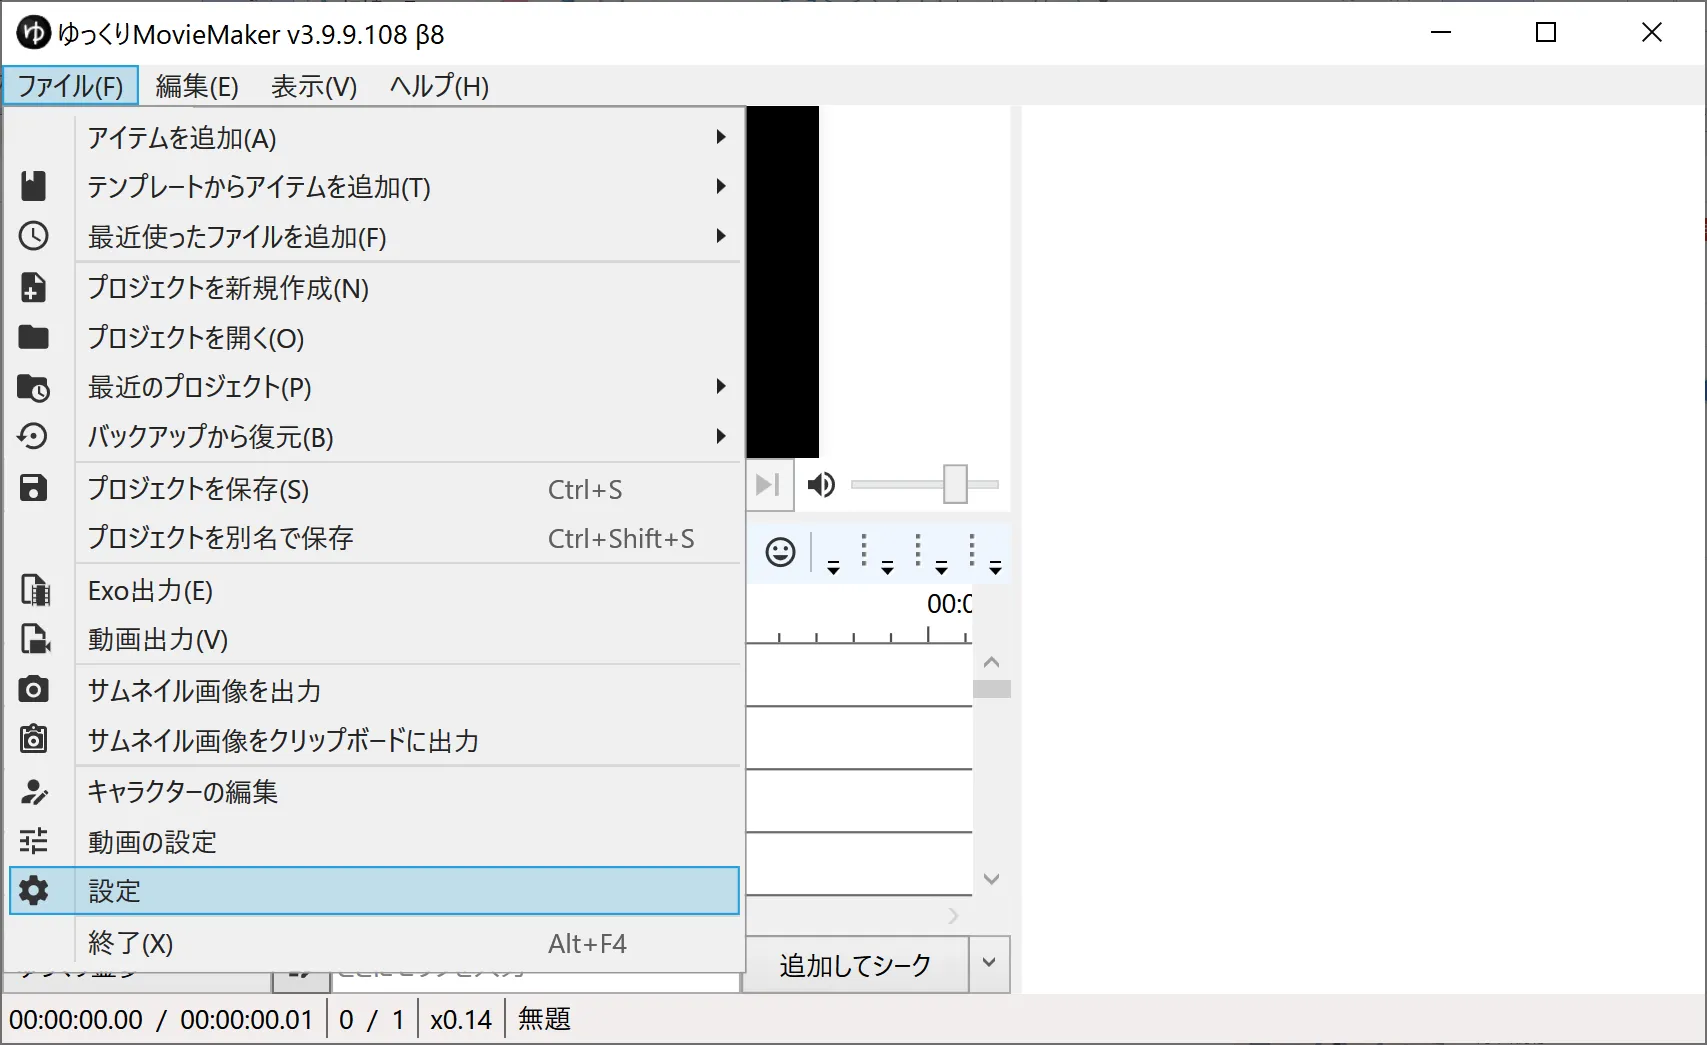Click the recent projects folder-clock icon

coord(34,387)
